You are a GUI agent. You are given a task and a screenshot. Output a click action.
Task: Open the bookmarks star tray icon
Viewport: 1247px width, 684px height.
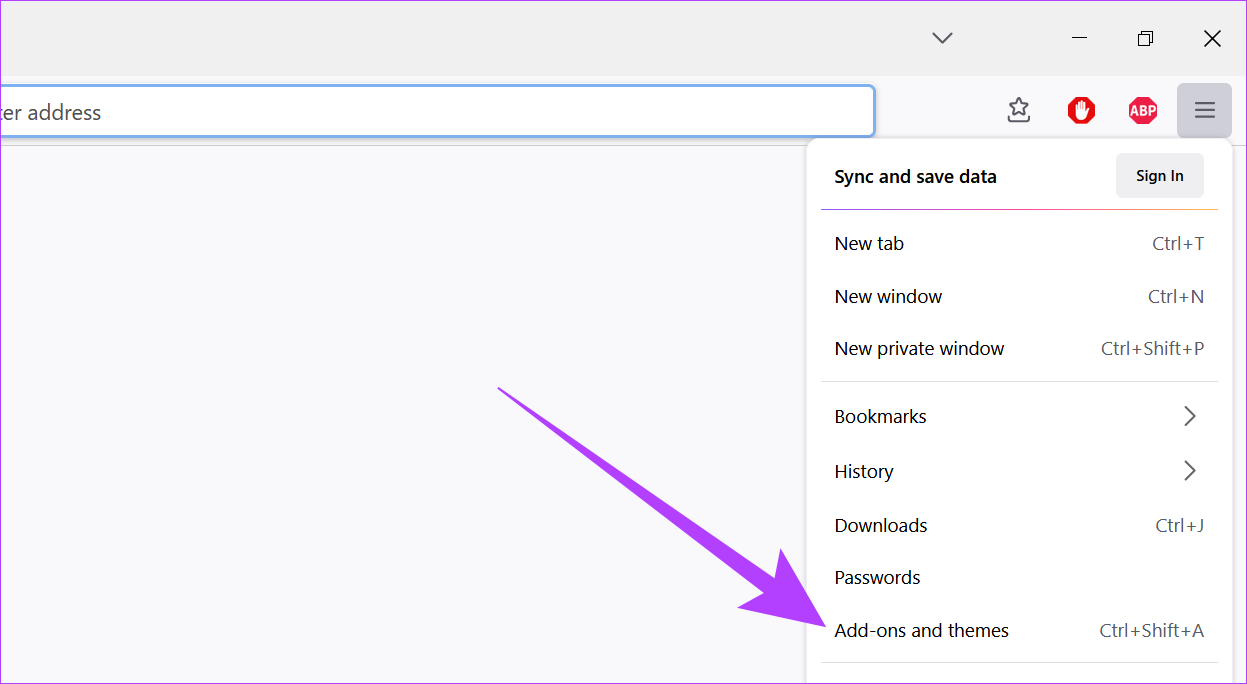coord(1018,110)
